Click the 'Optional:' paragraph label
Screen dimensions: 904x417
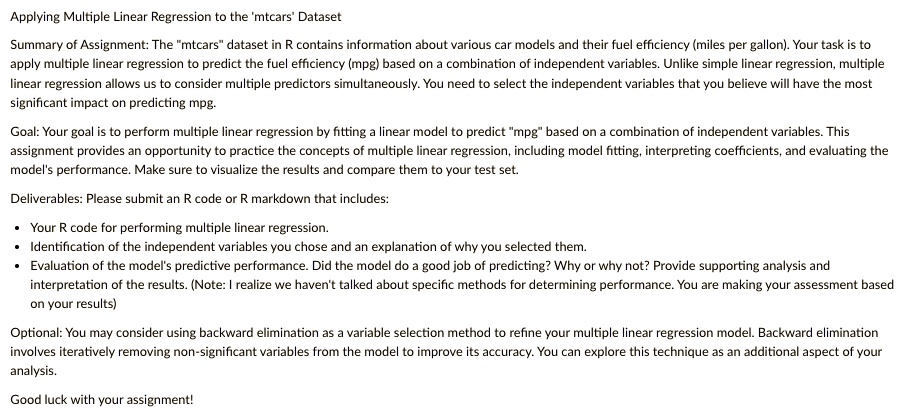[36, 333]
